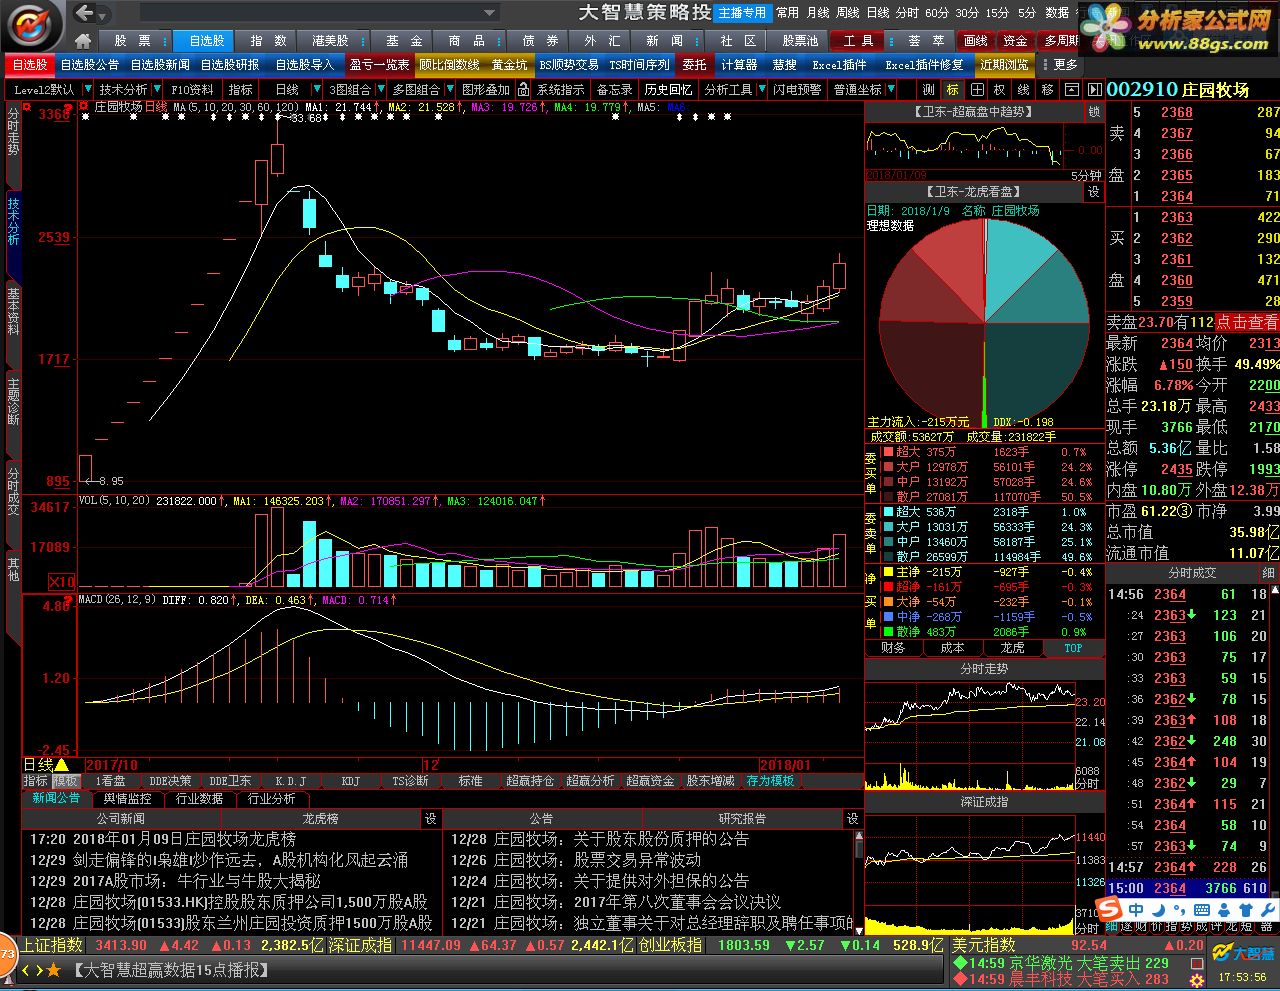The width and height of the screenshot is (1280, 991).
Task: Toggle the 历史回忆 mode
Action: (668, 89)
